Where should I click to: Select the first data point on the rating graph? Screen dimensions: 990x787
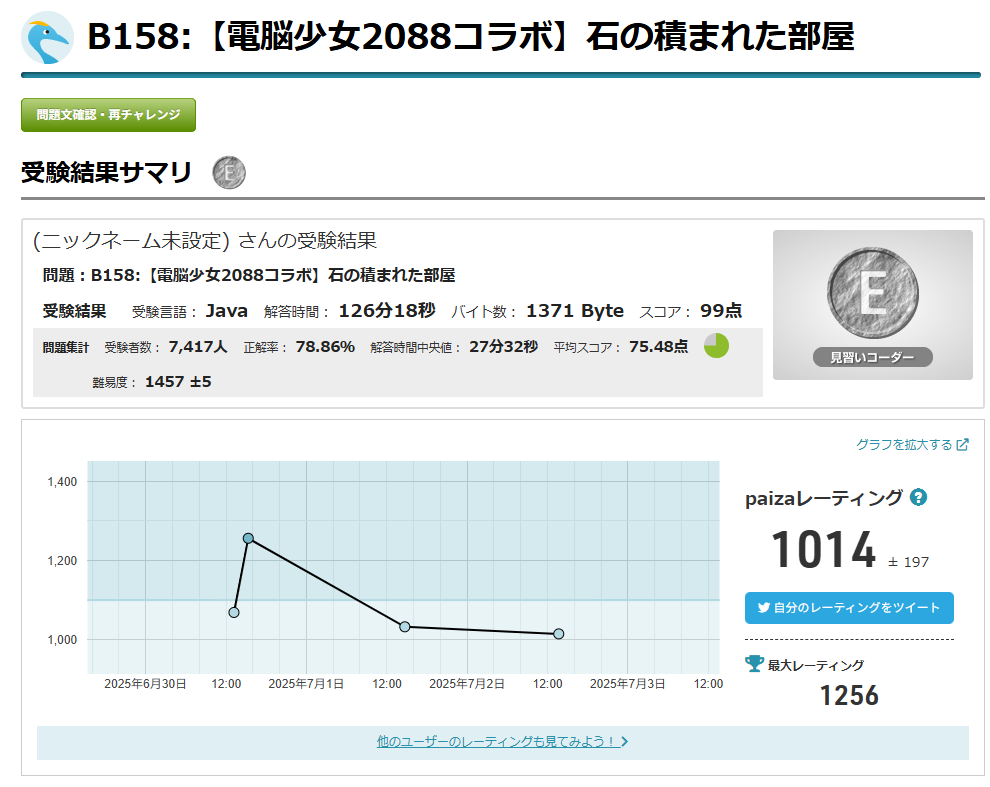click(x=234, y=612)
